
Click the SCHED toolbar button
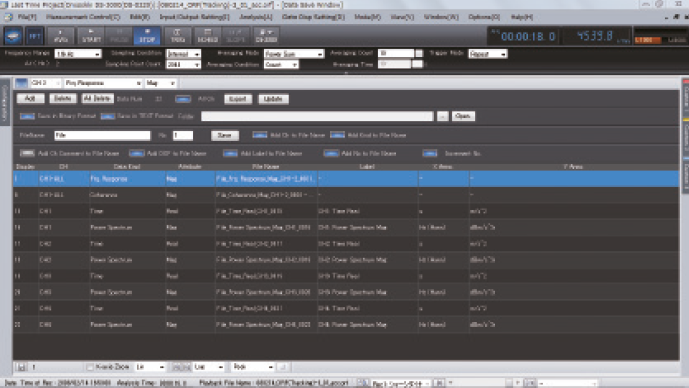point(207,36)
